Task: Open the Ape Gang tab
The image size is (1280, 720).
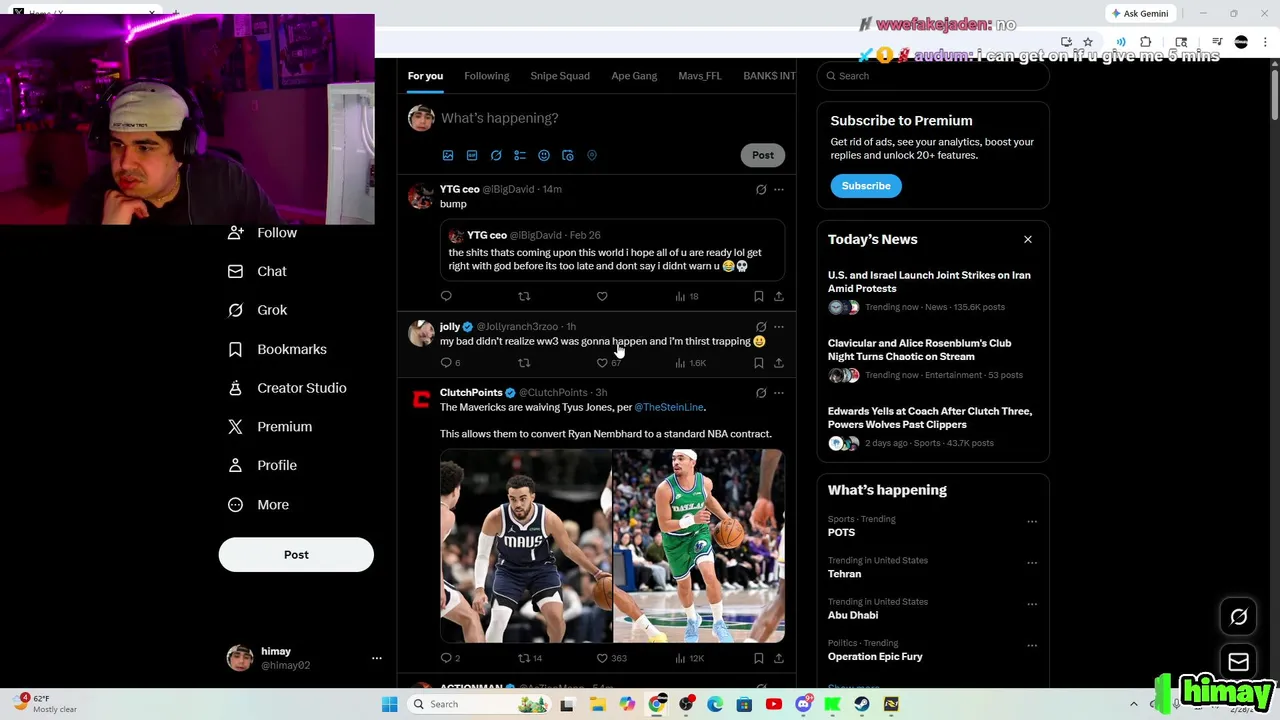Action: (x=634, y=76)
